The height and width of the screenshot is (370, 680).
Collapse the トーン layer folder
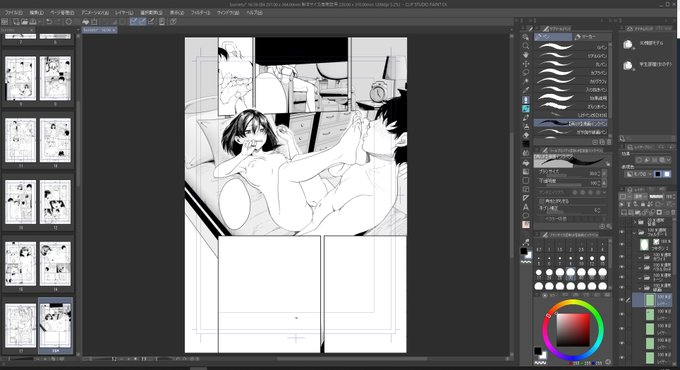click(640, 277)
